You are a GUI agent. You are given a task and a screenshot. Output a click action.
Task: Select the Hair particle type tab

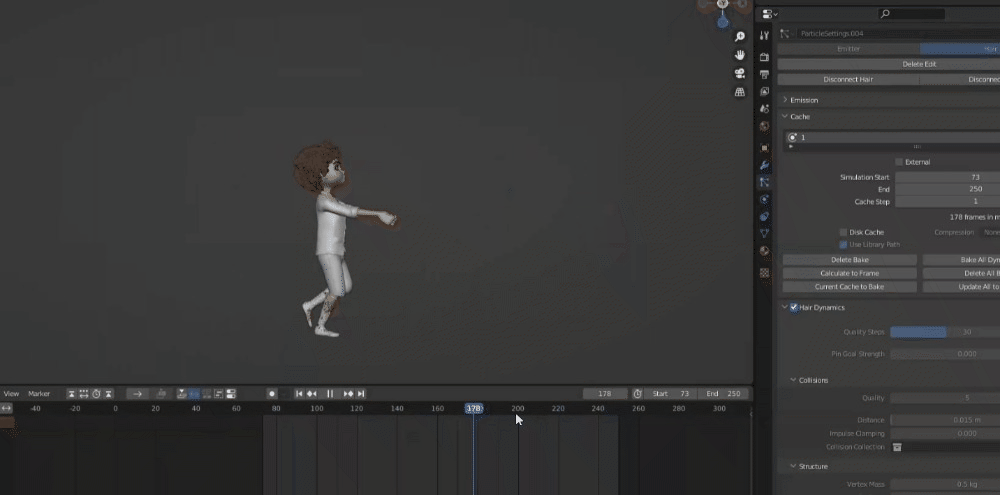pyautogui.click(x=960, y=48)
